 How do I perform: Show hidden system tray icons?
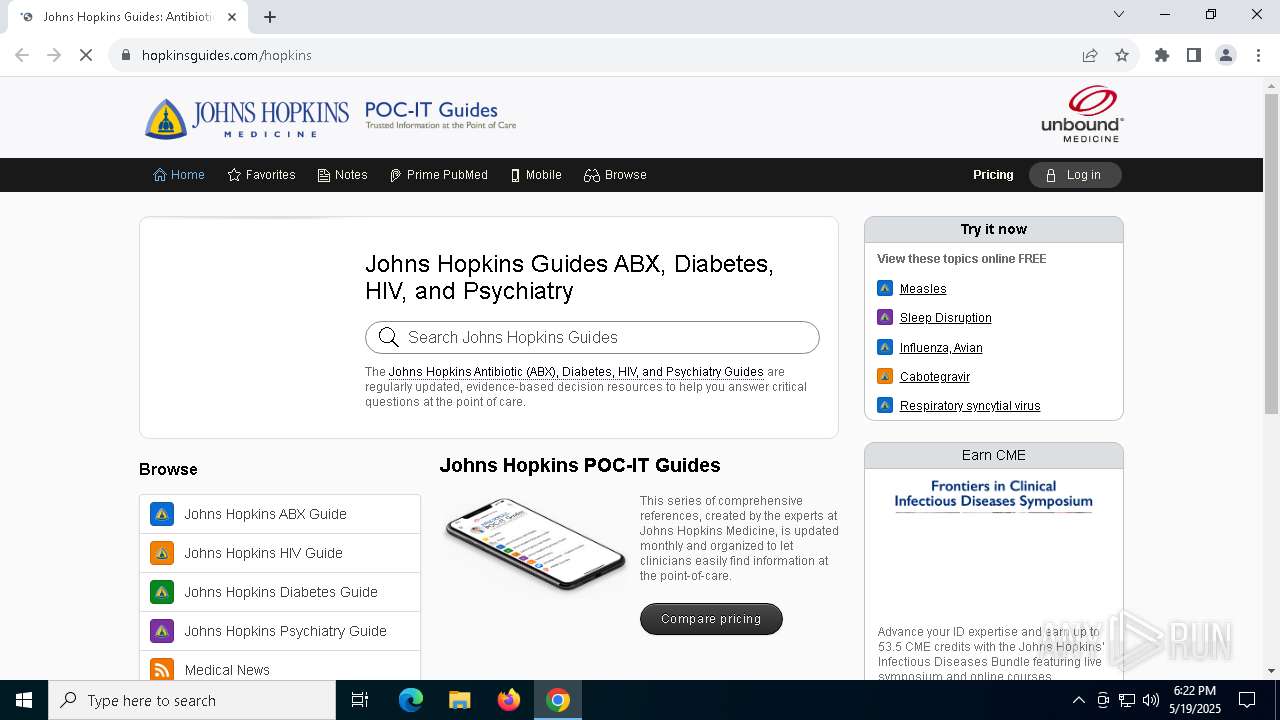click(x=1078, y=700)
